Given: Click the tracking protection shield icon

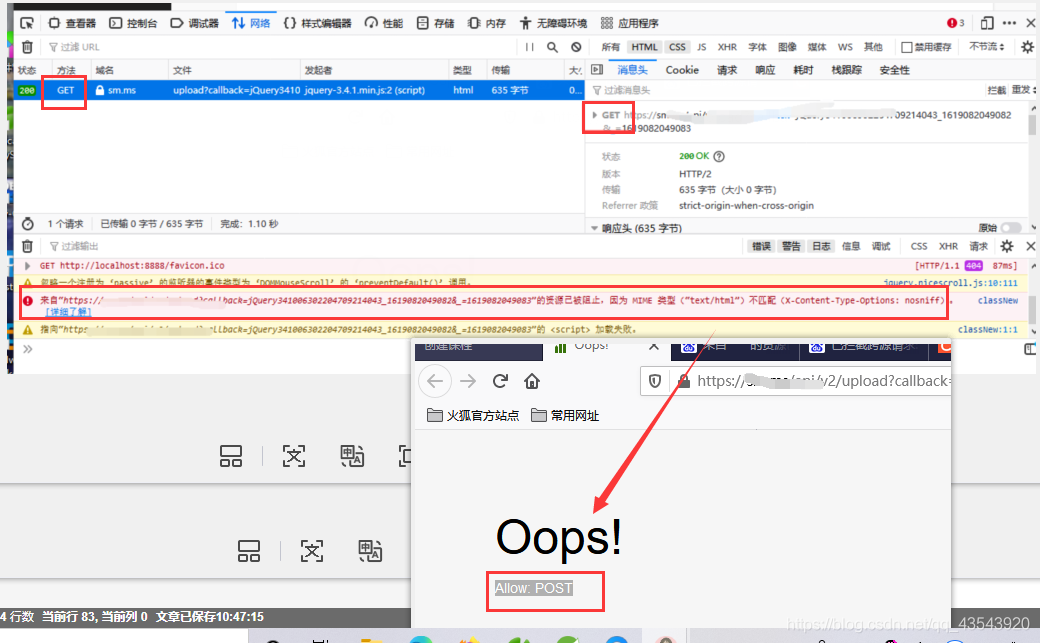Looking at the screenshot, I should 655,382.
